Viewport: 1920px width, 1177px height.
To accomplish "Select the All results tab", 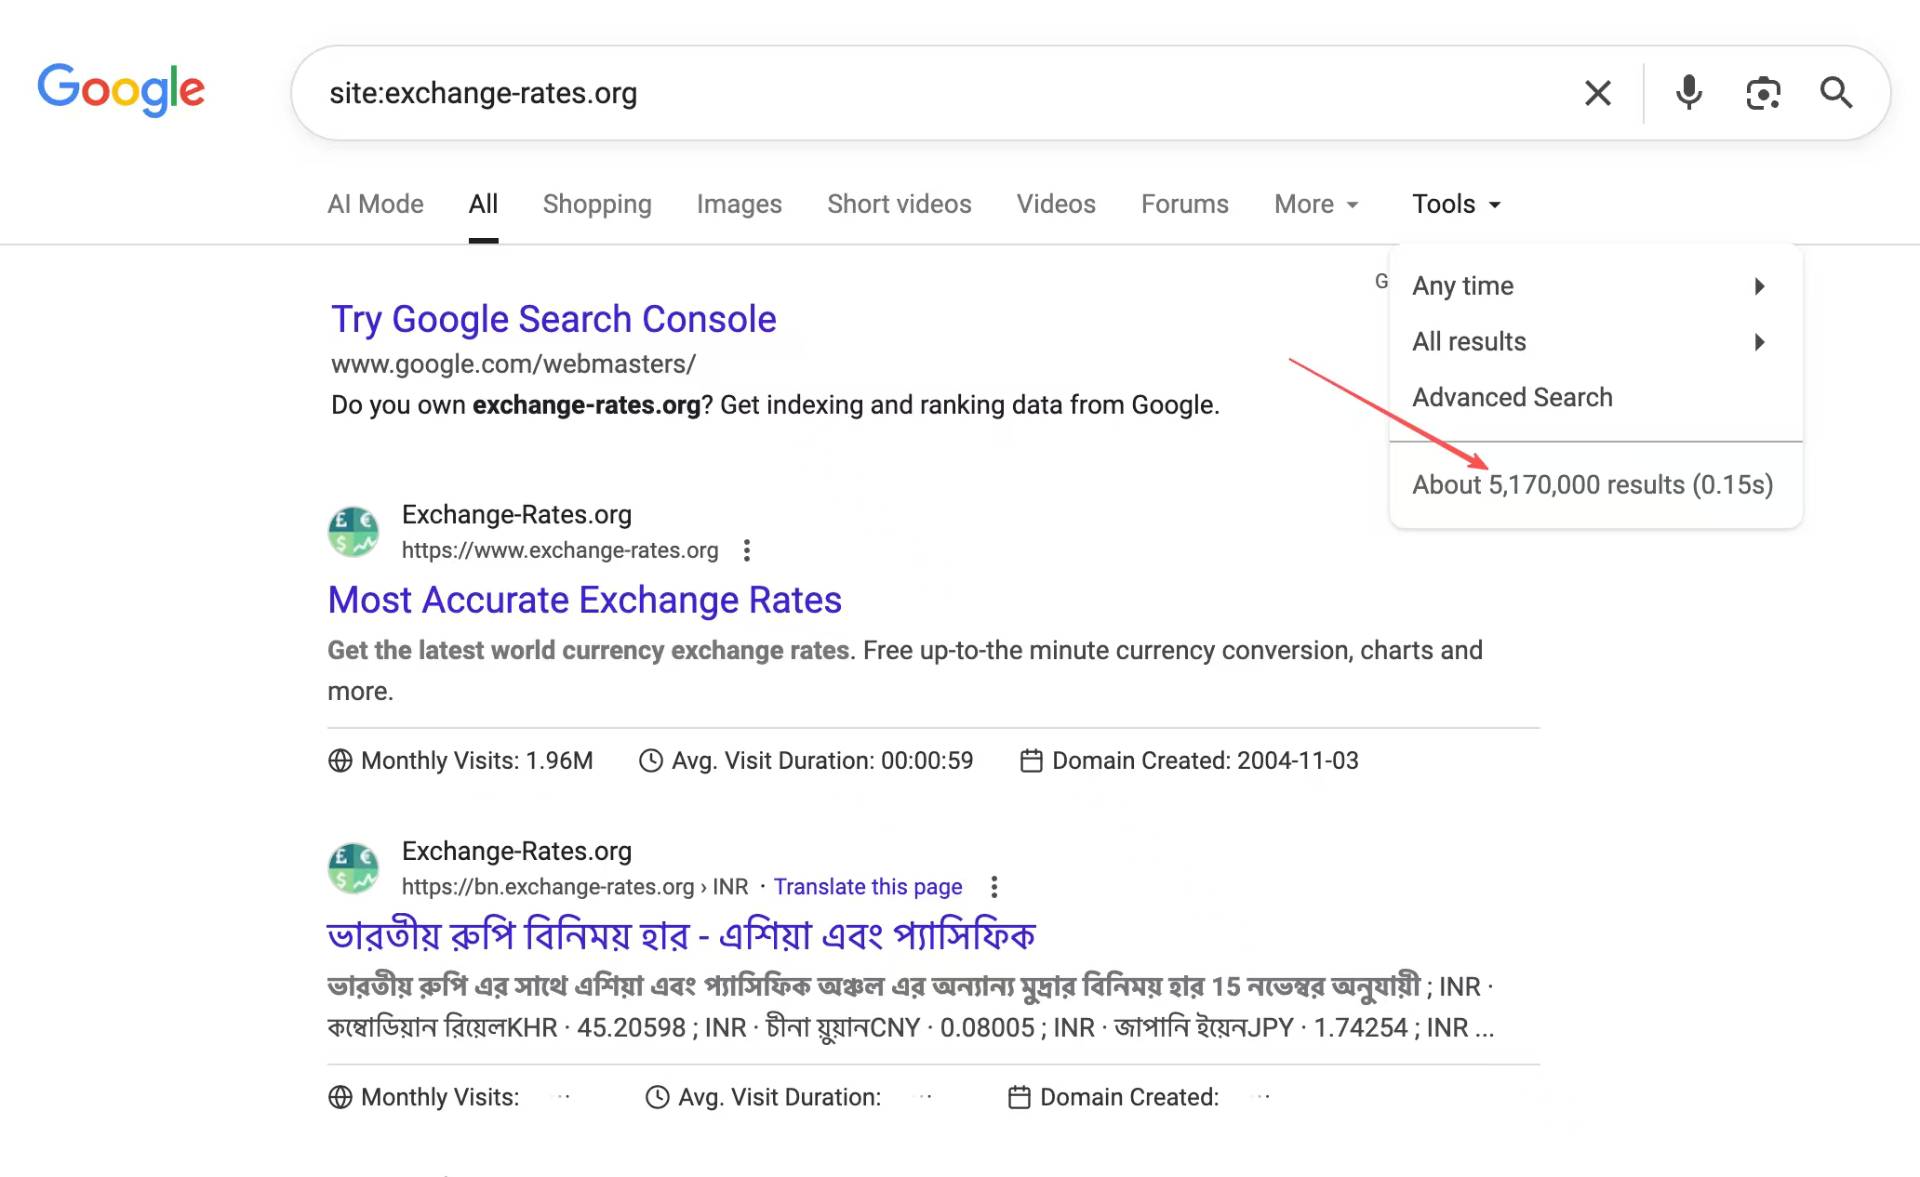I will coord(483,204).
